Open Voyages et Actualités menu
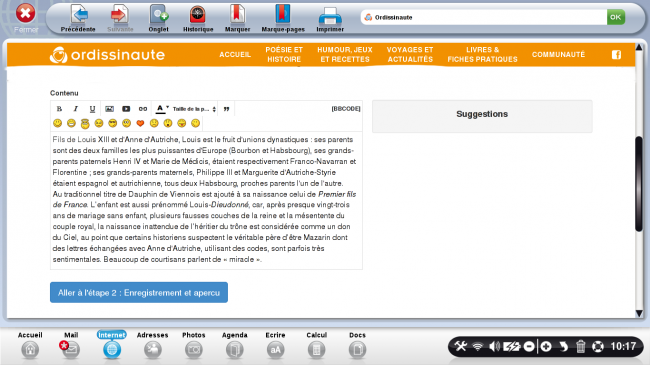This screenshot has width=650, height=365. click(410, 54)
